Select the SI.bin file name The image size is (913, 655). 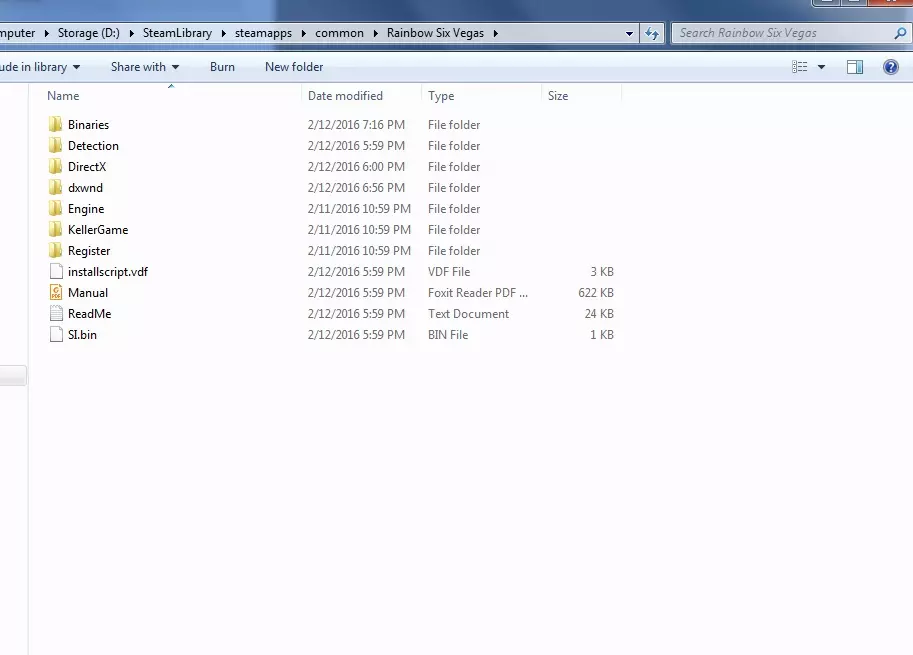(82, 334)
